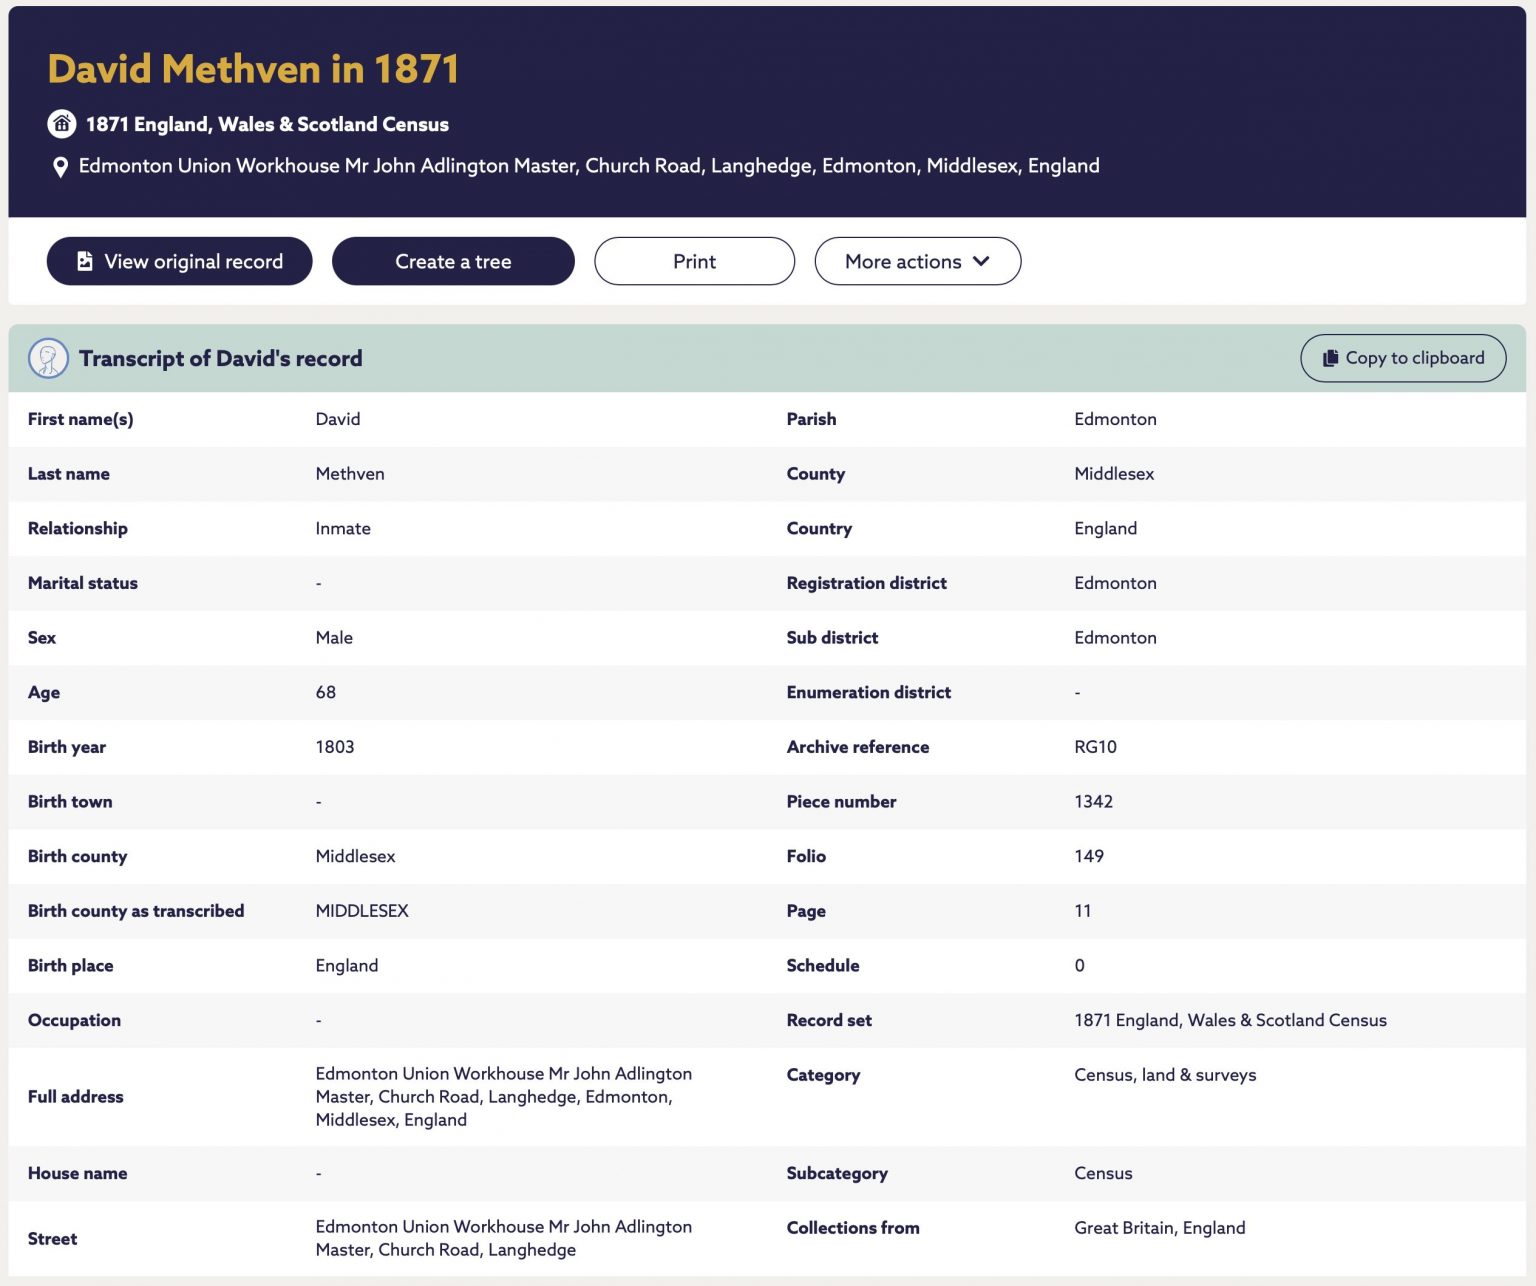
Task: Click the person portrait icon beside Transcript heading
Action: coord(48,358)
